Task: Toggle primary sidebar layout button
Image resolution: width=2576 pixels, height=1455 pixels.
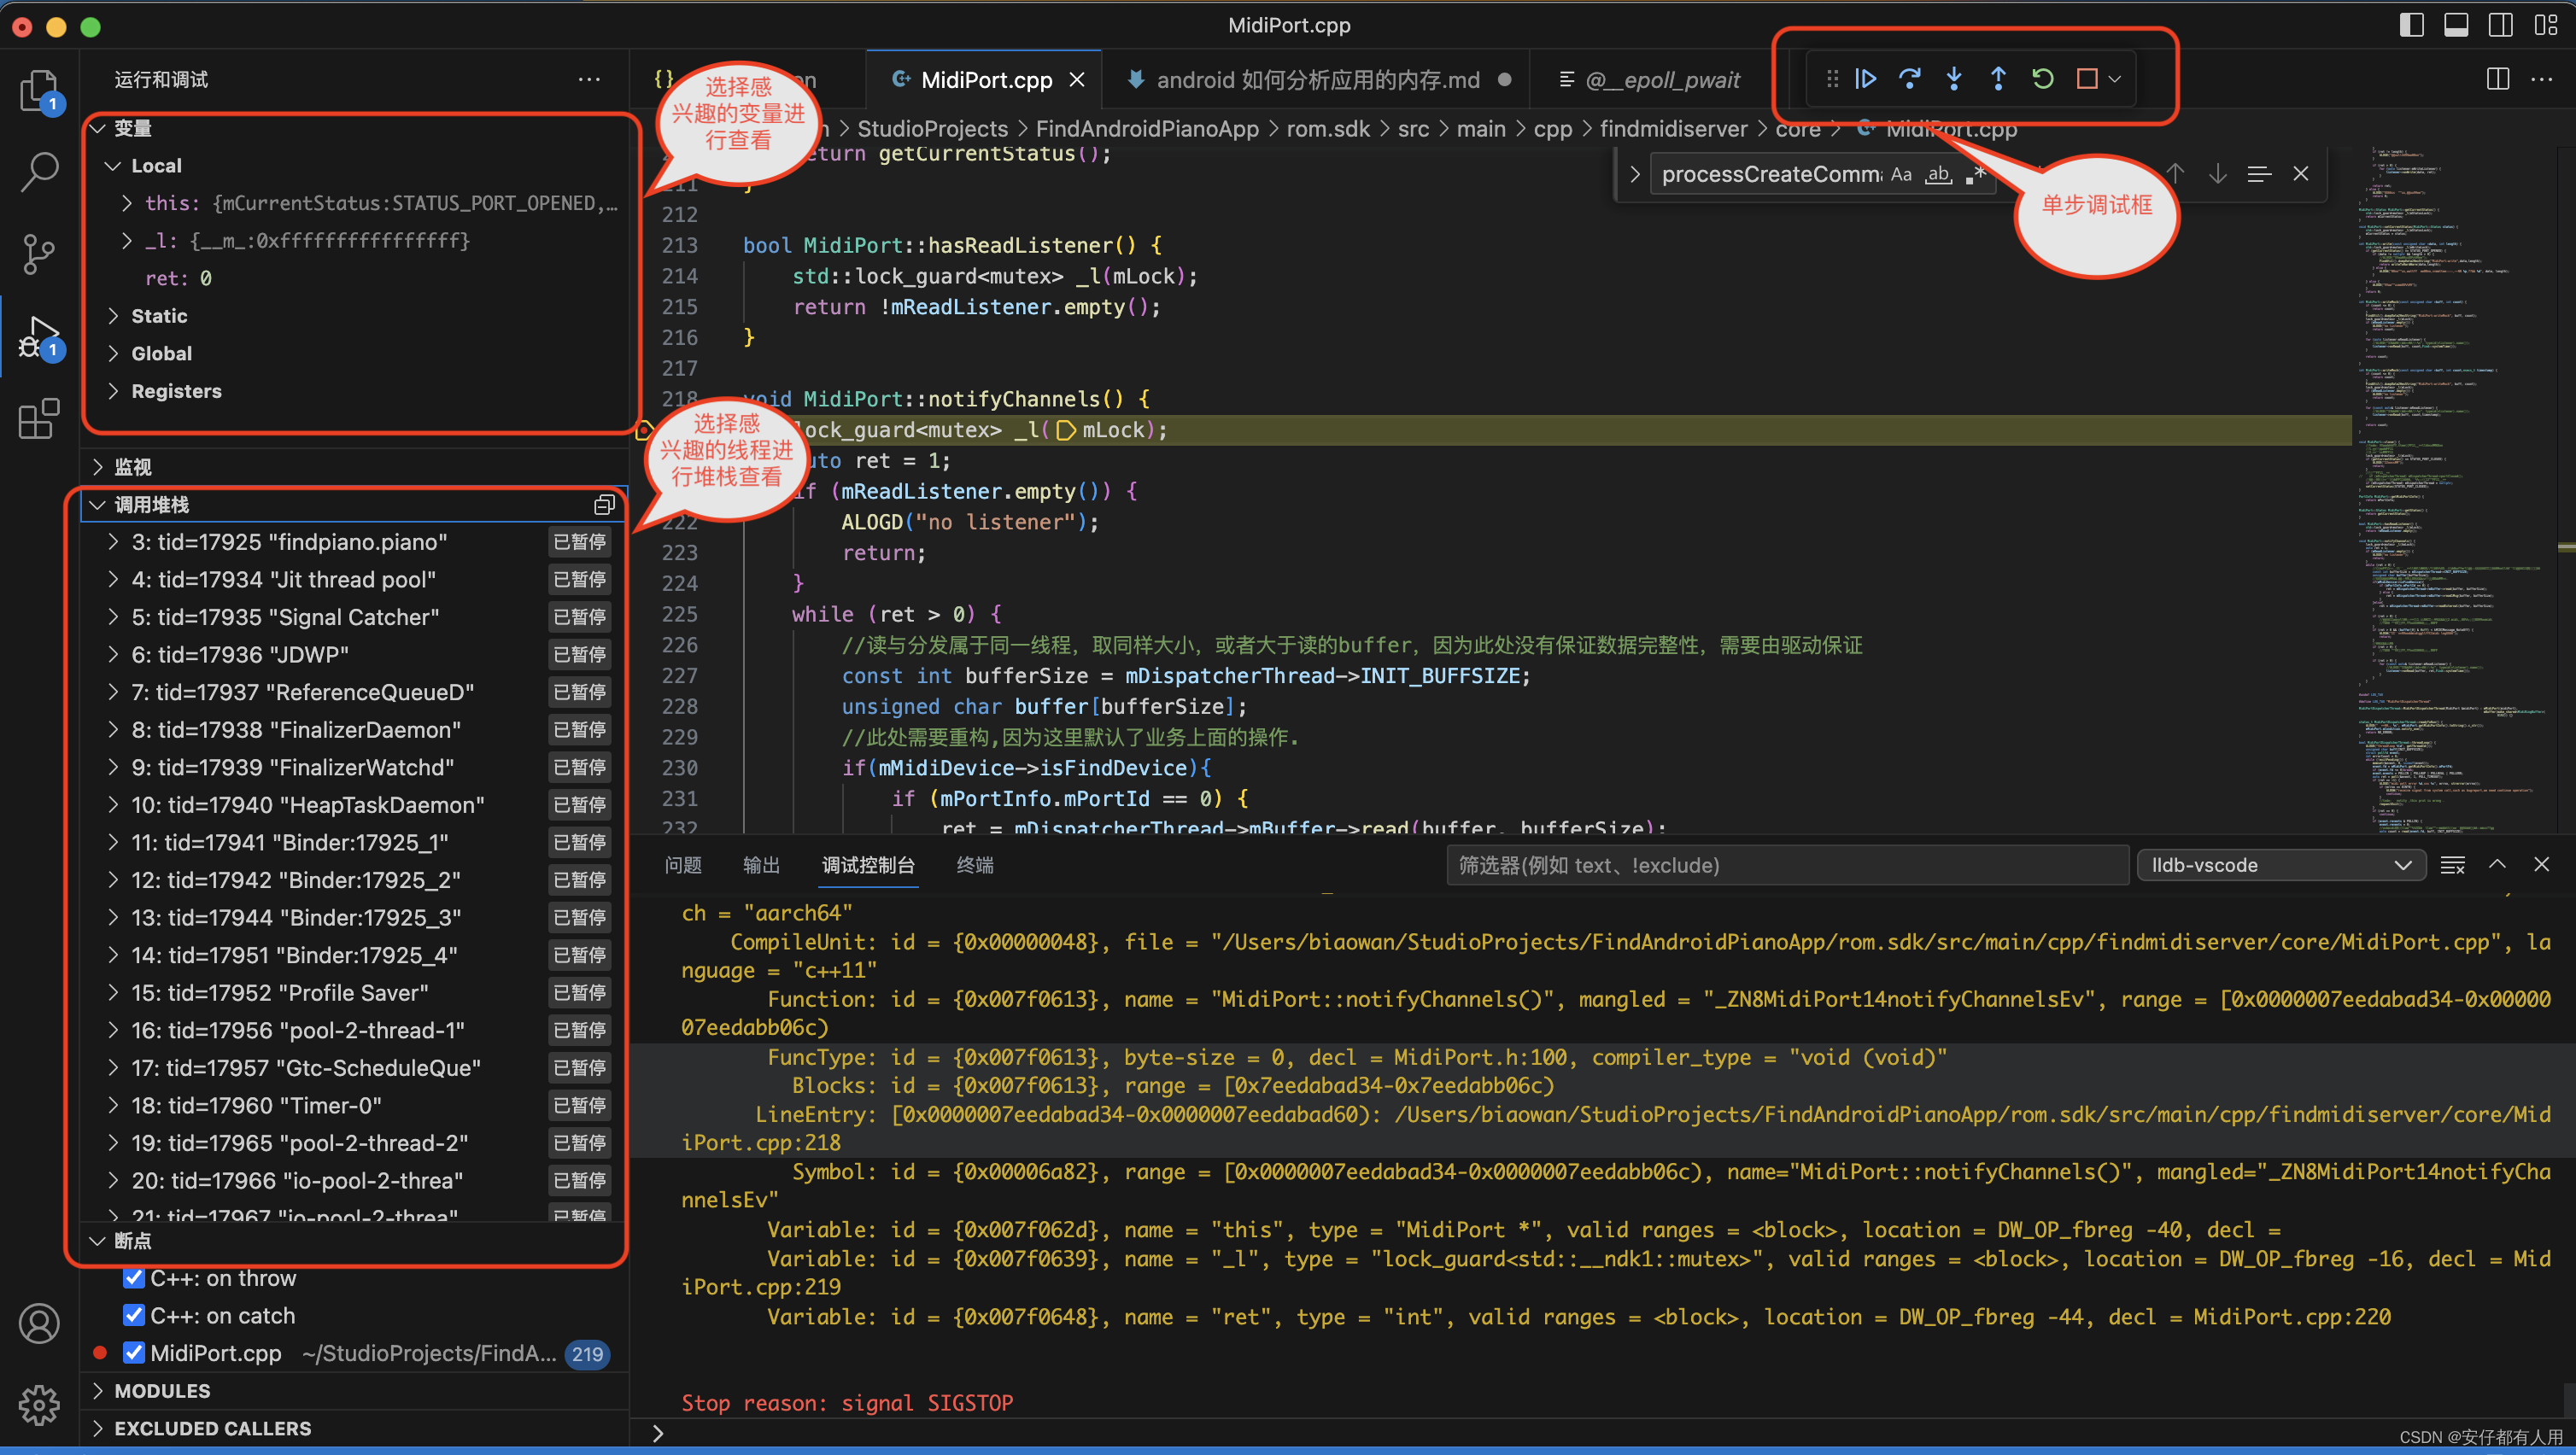Action: click(x=2411, y=25)
